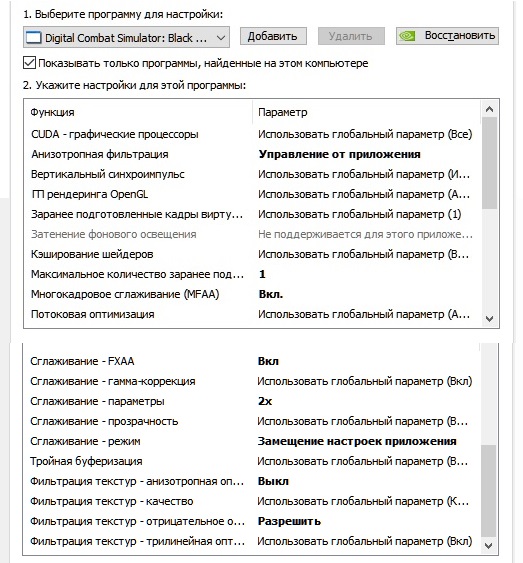
Task: Select 'Максимальное количество заранее под…' row
Action: coord(252,274)
